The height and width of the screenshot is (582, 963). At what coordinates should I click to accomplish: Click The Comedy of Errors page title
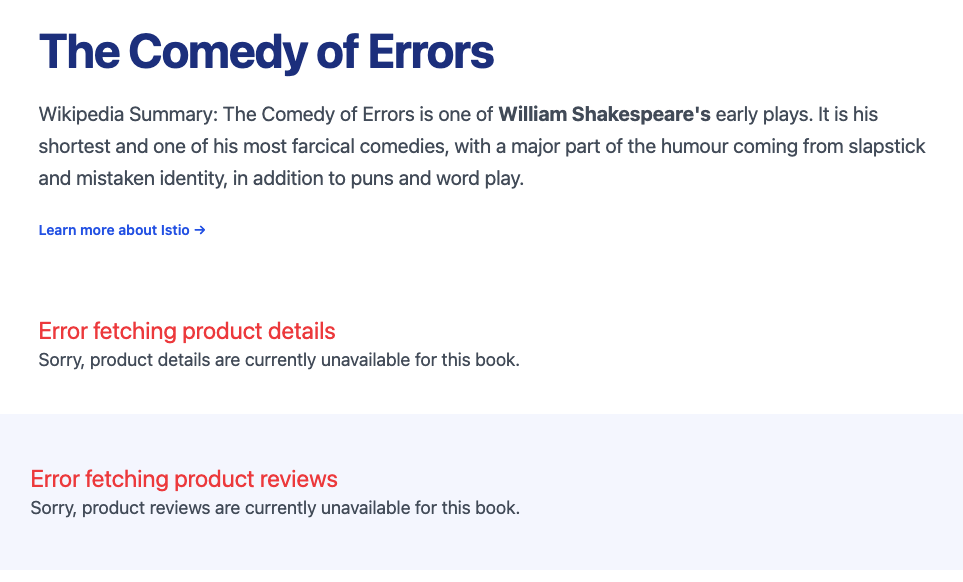266,52
